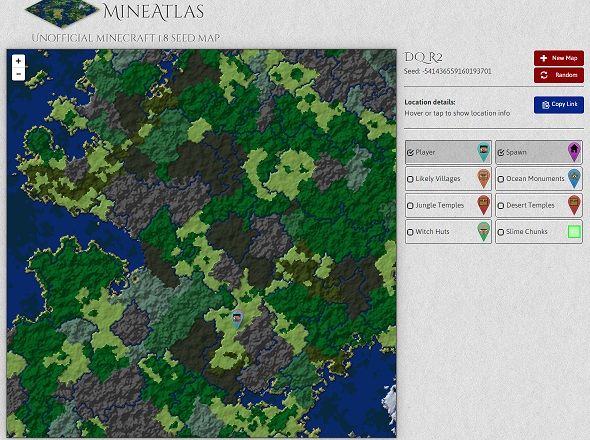Click the Desert Temples chest pin icon
This screenshot has height=440, width=590.
[x=574, y=205]
